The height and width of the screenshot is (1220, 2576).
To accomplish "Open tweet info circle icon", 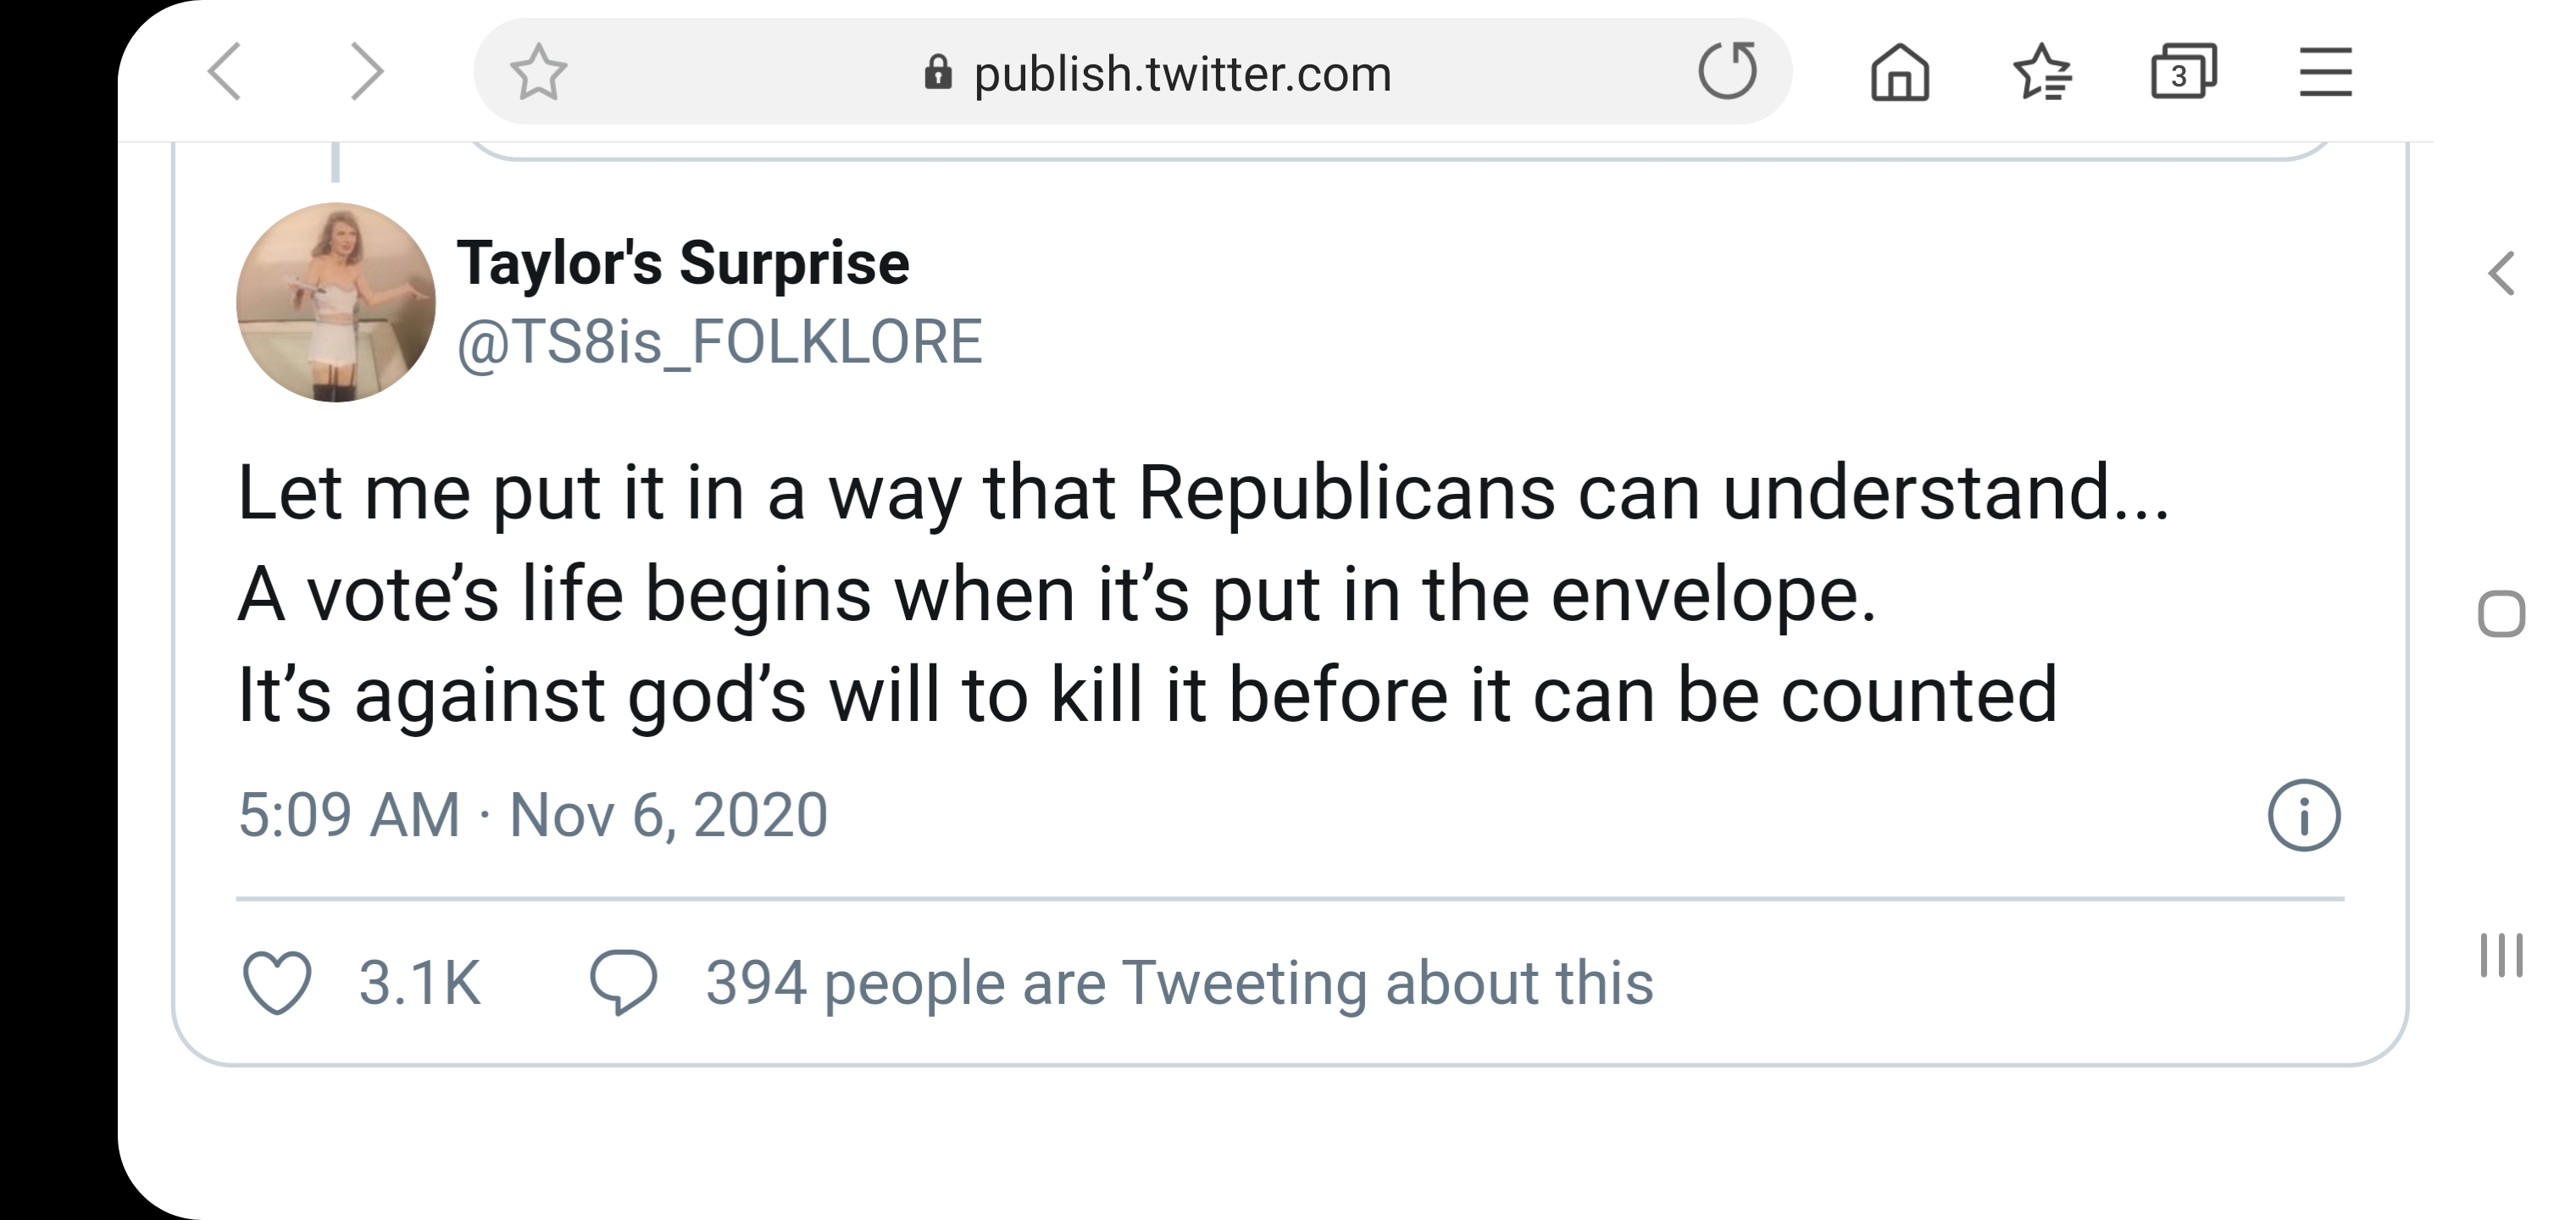I will click(2304, 816).
